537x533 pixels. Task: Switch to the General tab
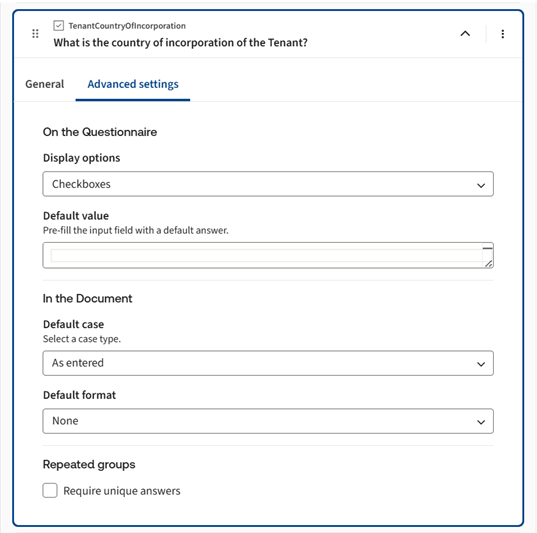click(45, 84)
